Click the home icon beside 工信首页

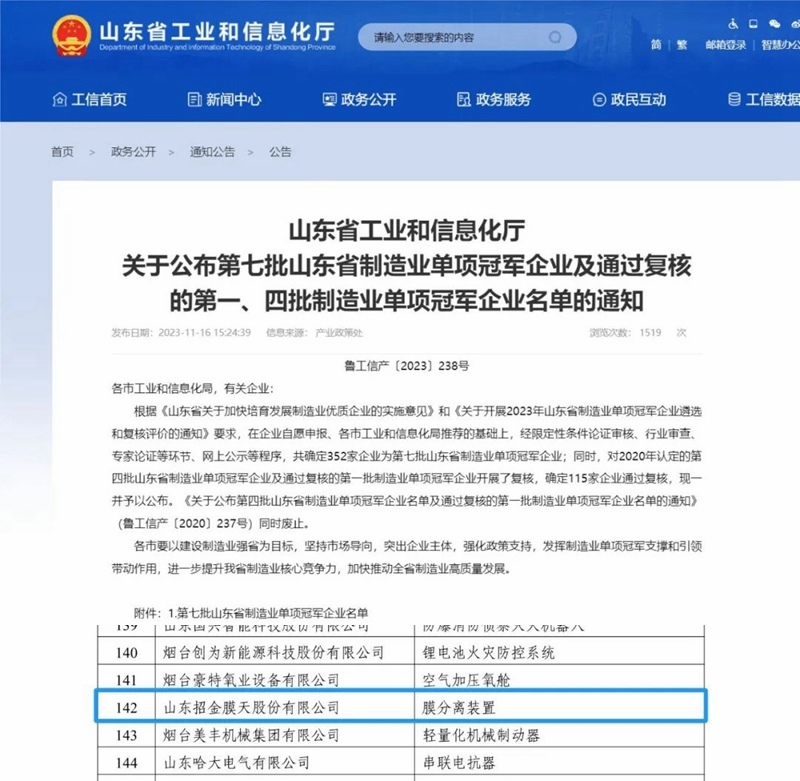[x=60, y=99]
